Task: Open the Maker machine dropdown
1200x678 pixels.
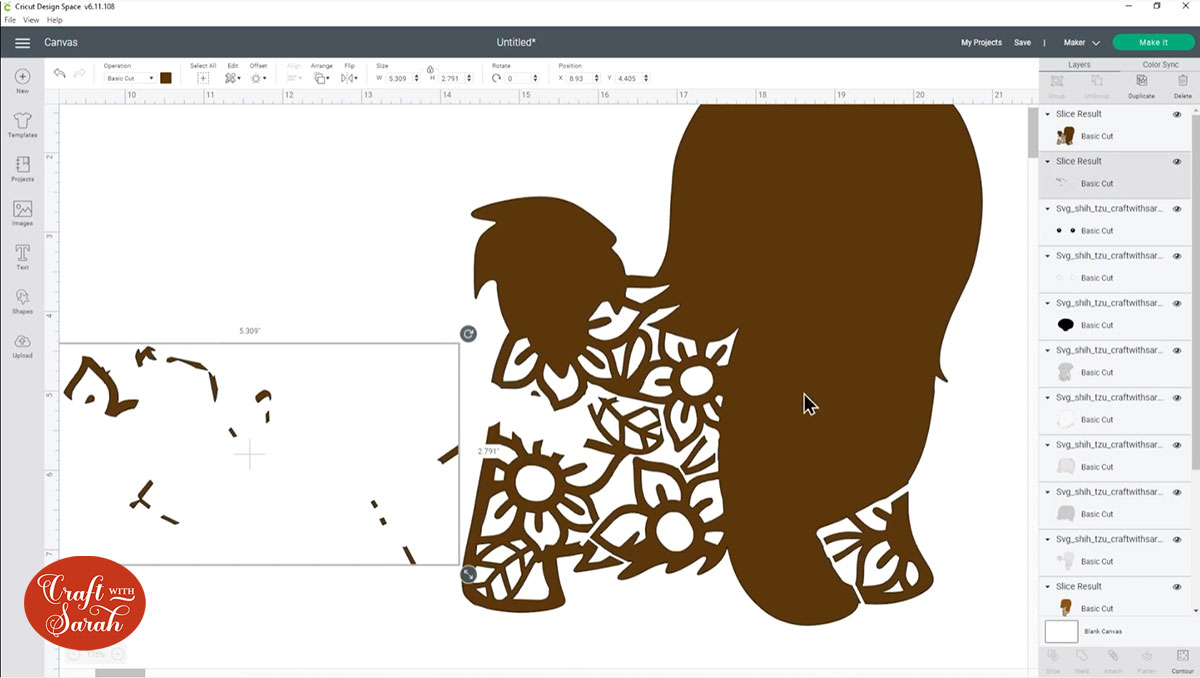Action: tap(1080, 42)
